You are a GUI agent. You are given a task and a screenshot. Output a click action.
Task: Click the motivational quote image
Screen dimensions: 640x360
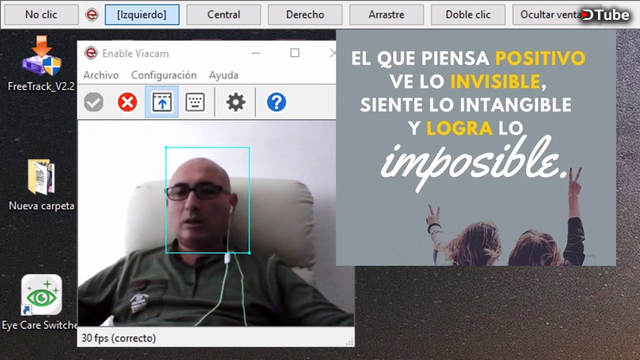[x=476, y=148]
